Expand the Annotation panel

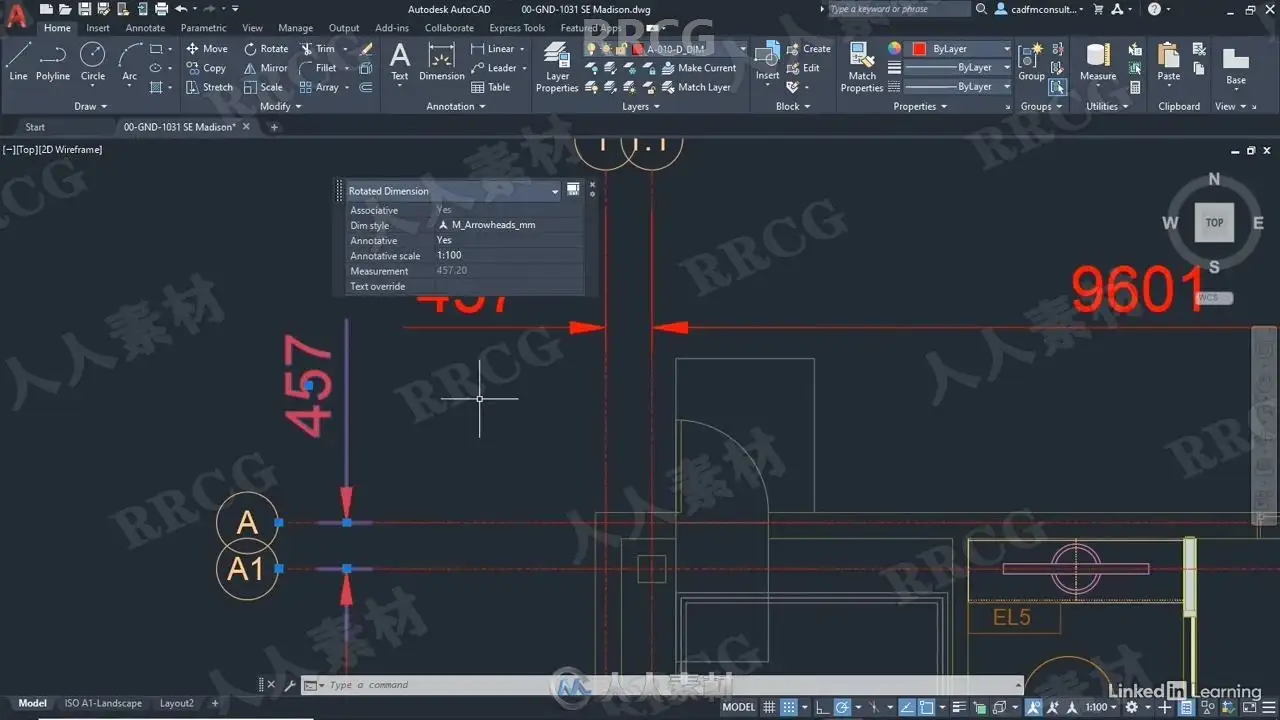(456, 106)
